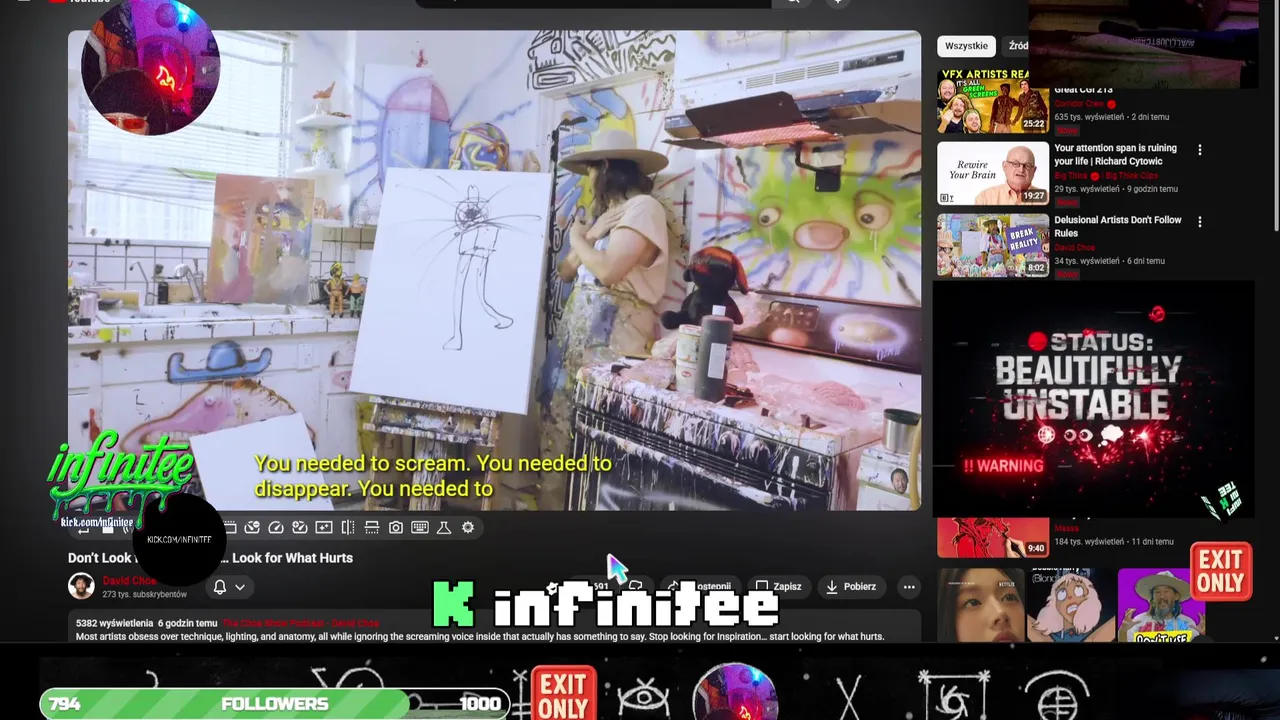1280x720 pixels.
Task: Click the toolbar icon left of speed gauge
Action: click(252, 527)
